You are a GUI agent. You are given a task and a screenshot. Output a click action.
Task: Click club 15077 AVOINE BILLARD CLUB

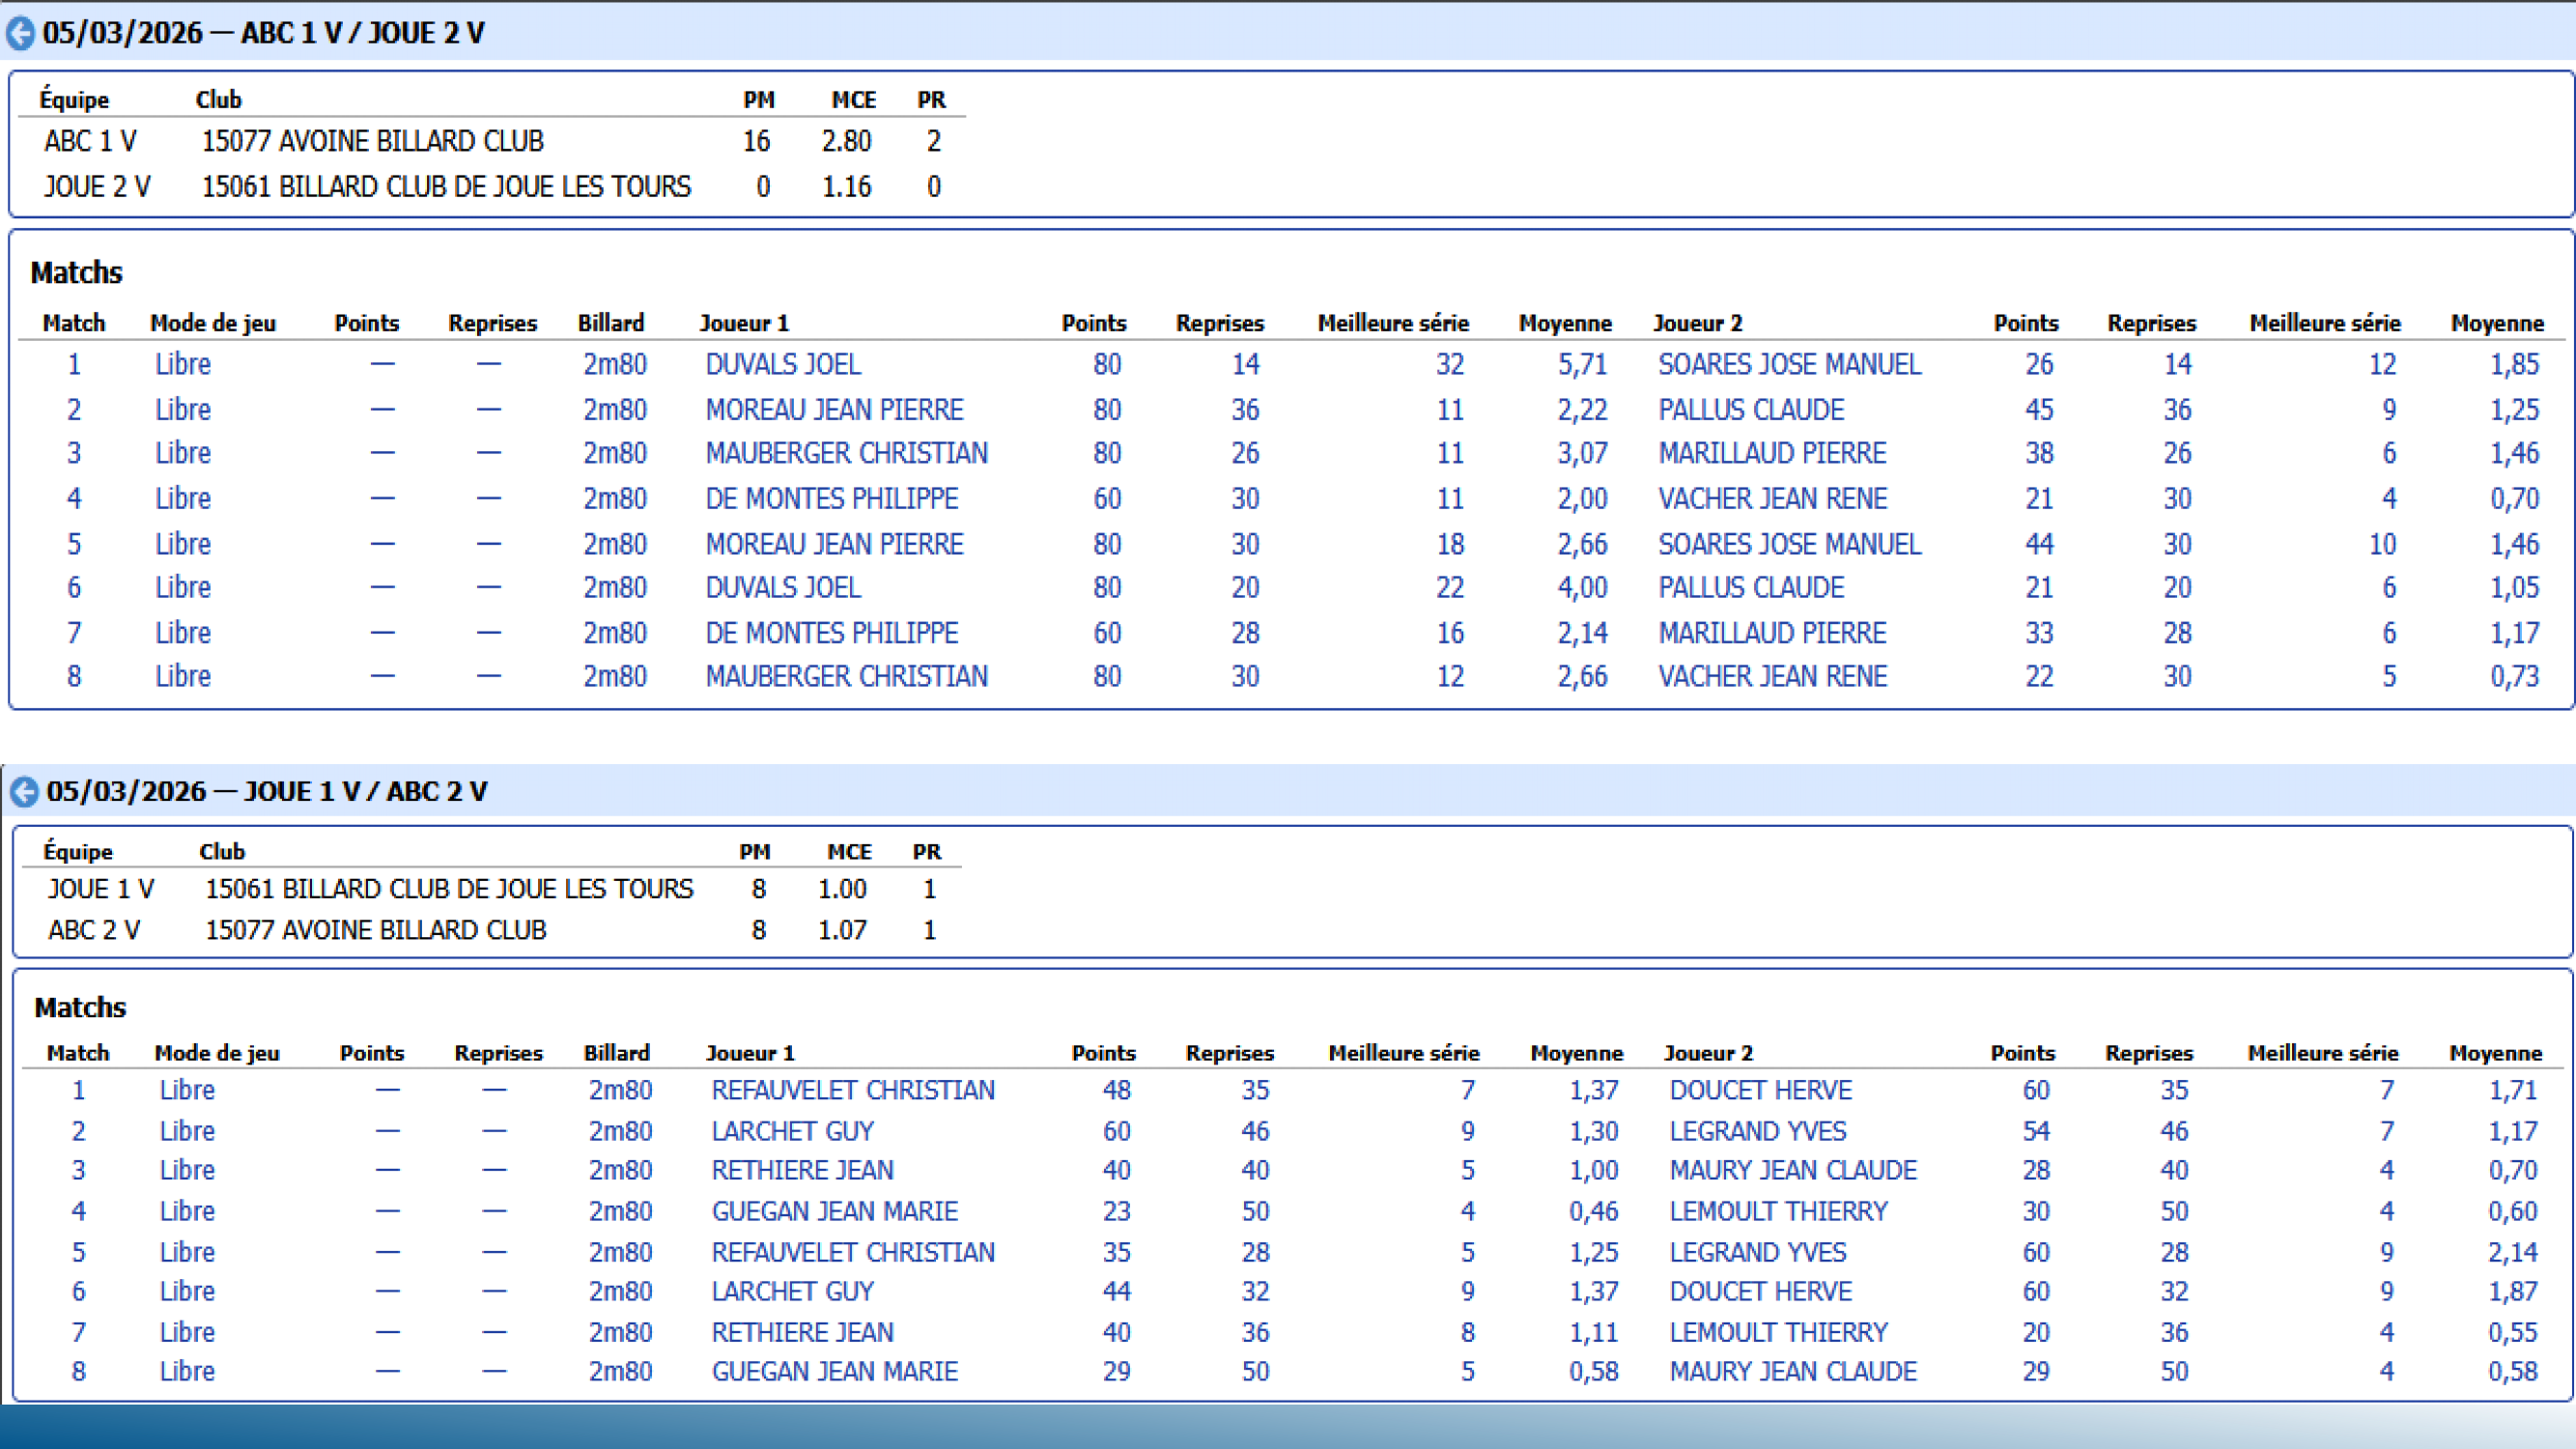click(x=373, y=140)
